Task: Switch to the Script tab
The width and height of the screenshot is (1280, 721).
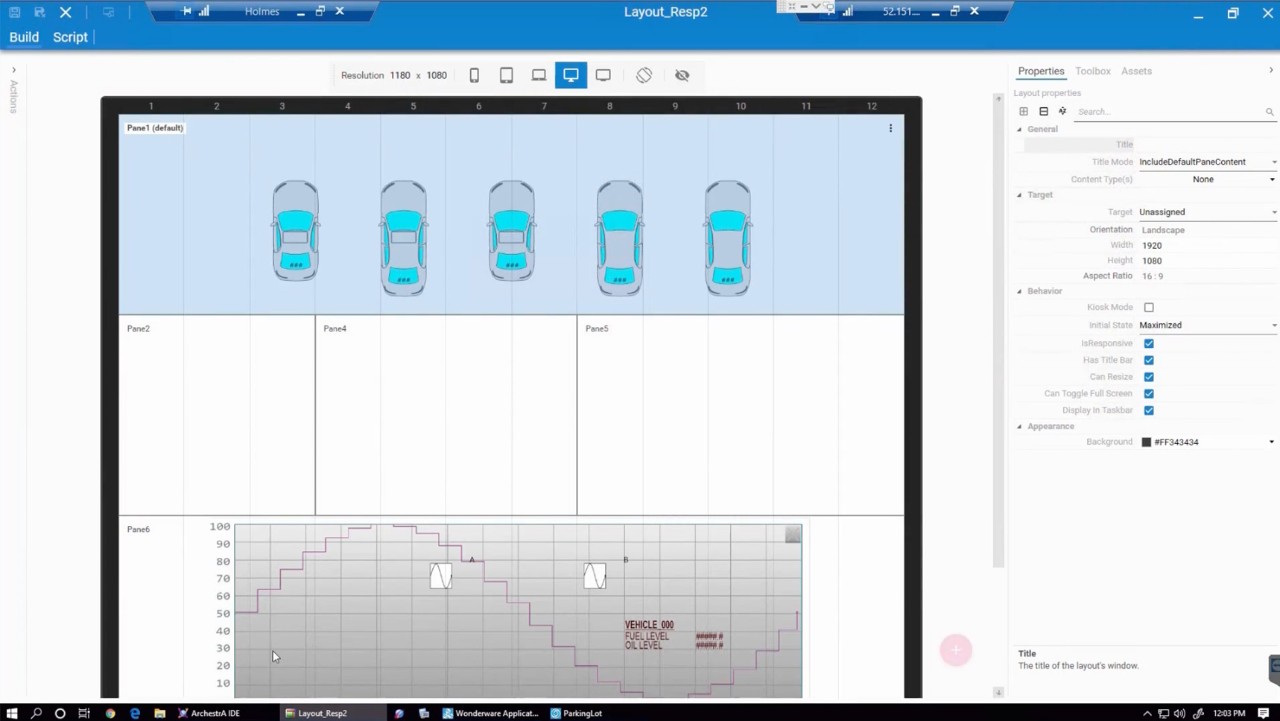Action: click(70, 37)
